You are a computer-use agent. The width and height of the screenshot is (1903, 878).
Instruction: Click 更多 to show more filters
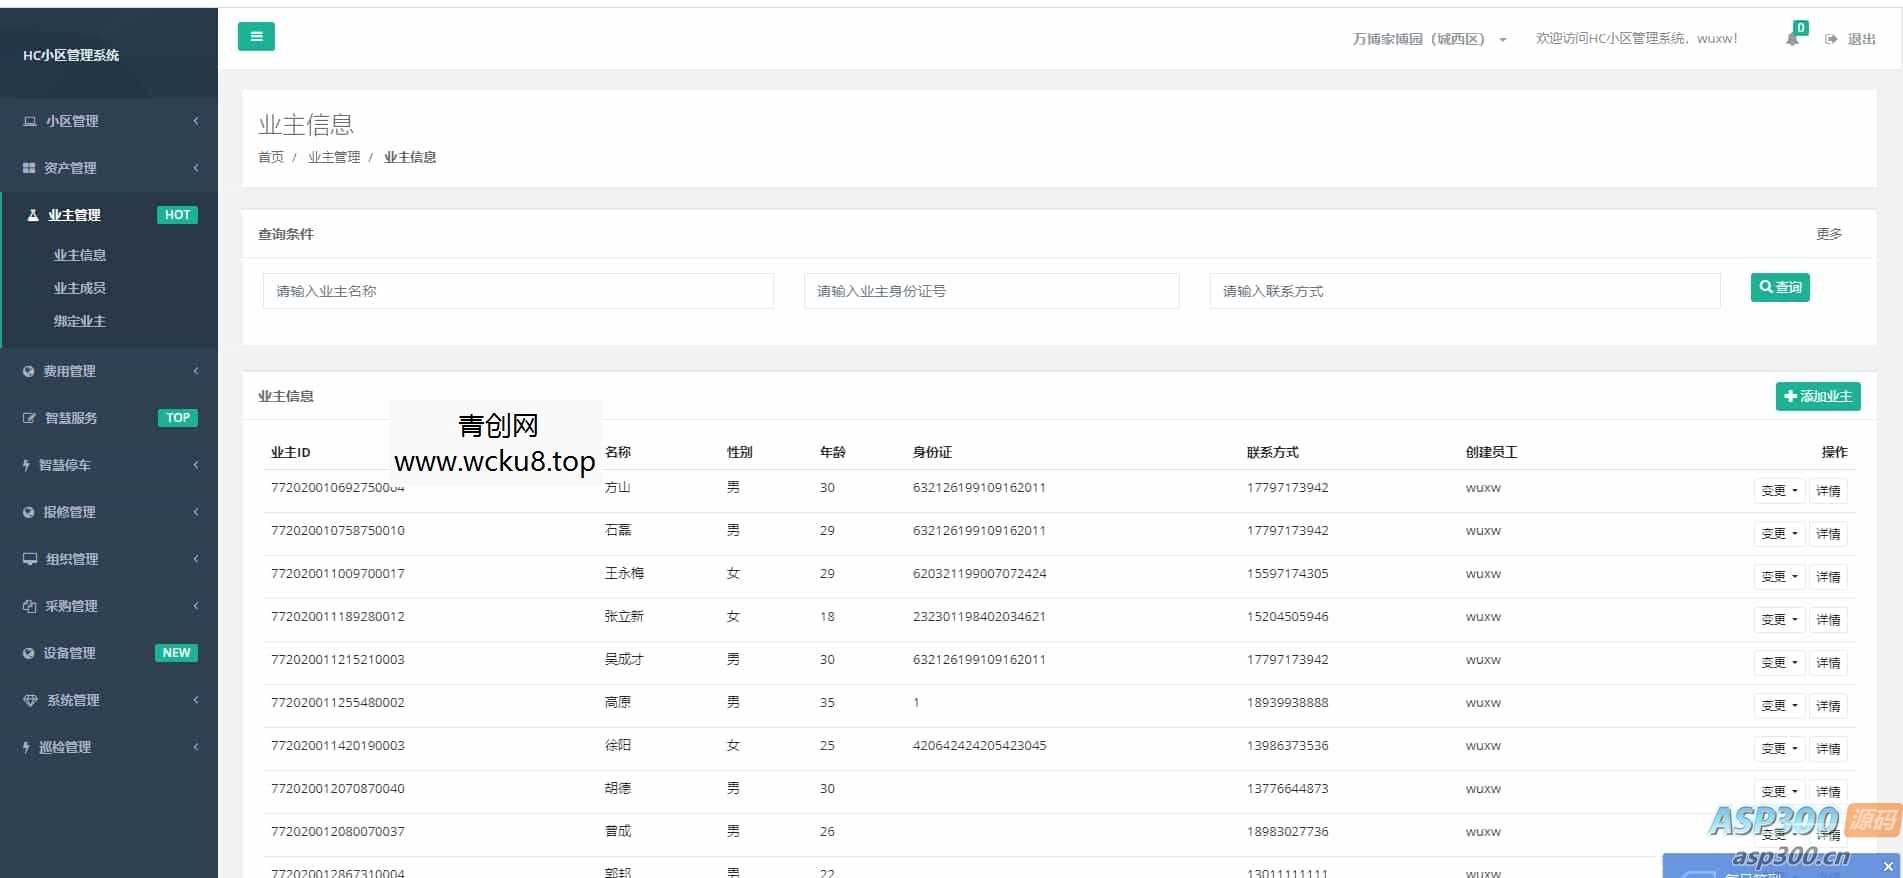(1829, 234)
